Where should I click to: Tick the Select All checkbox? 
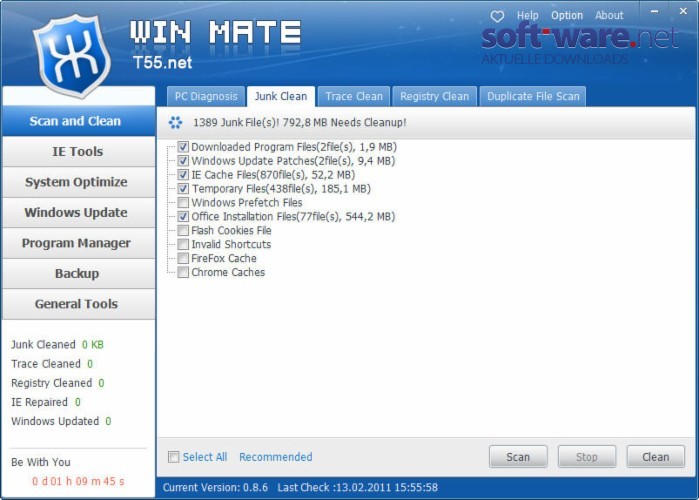pyautogui.click(x=173, y=457)
